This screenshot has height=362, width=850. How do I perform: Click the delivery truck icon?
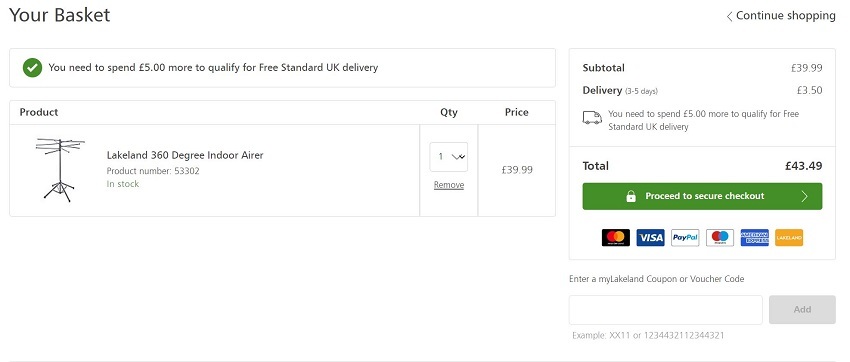coord(592,118)
